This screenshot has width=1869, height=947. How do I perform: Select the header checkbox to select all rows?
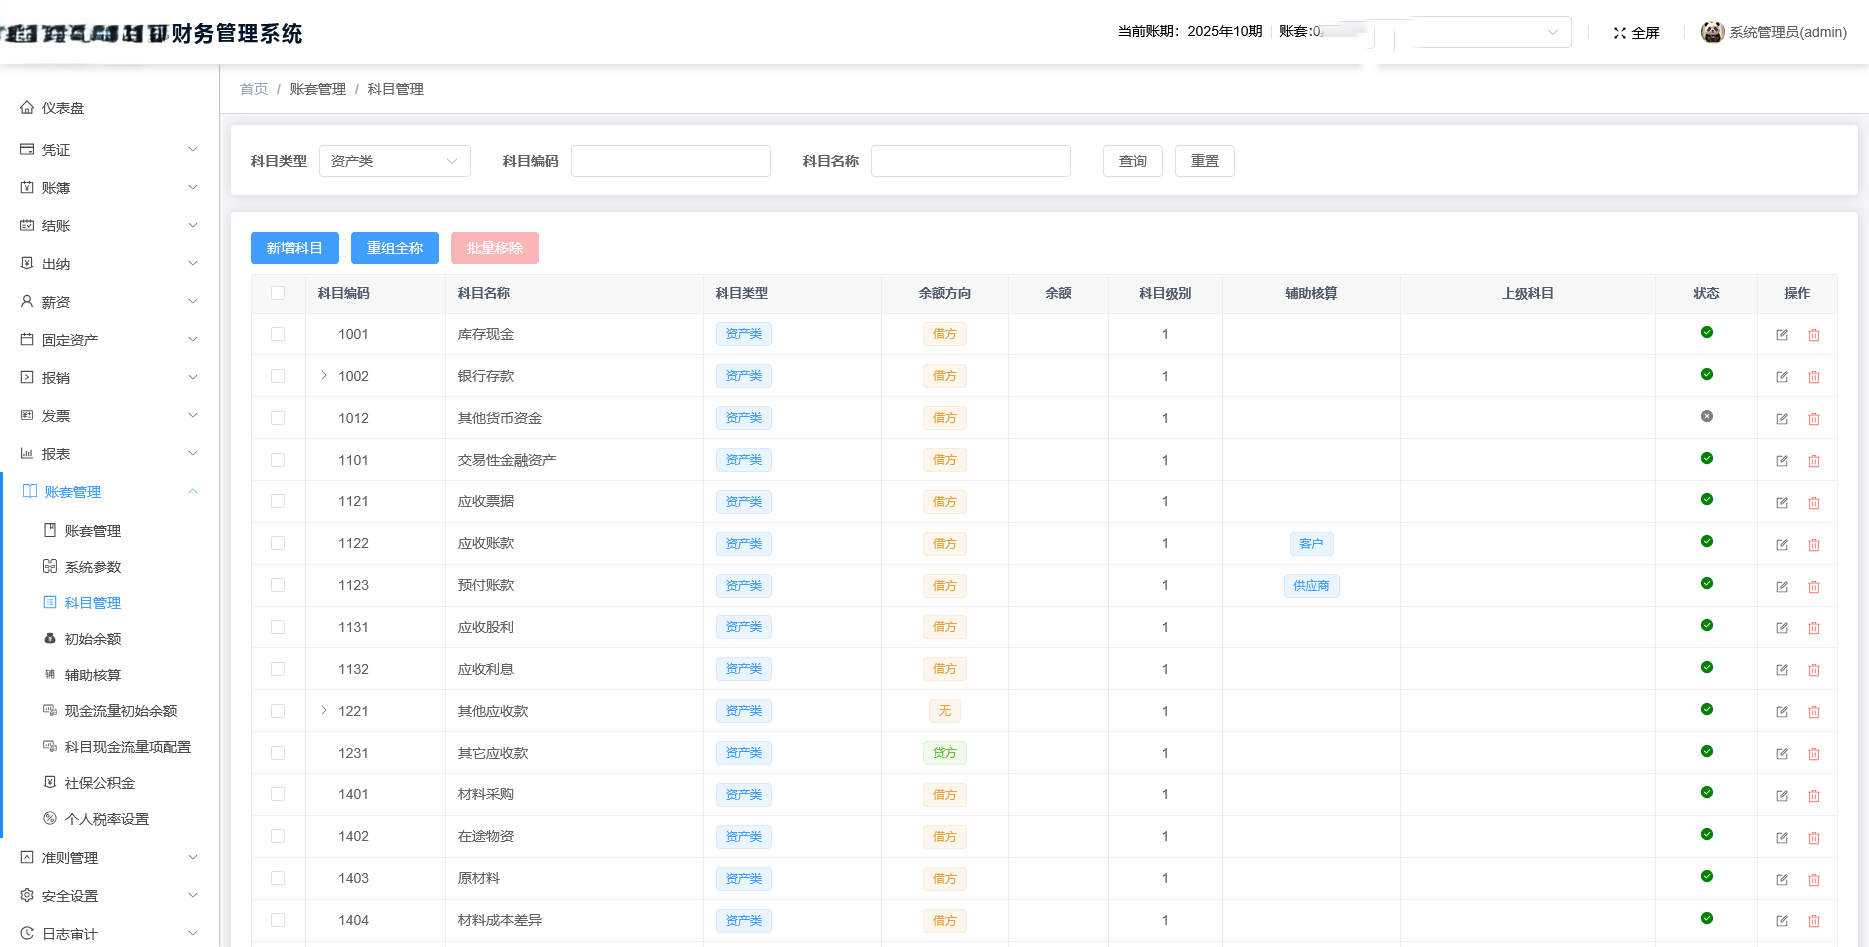(x=278, y=292)
